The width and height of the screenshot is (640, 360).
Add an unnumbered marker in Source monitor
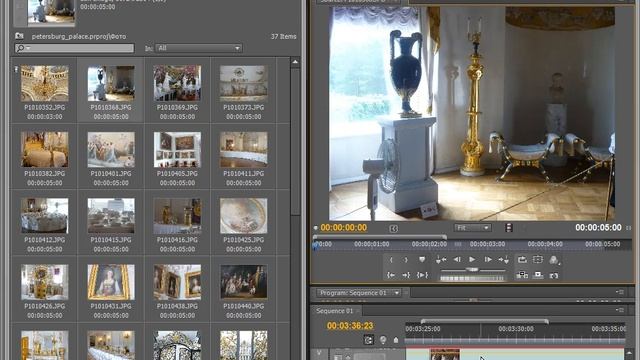(x=422, y=260)
